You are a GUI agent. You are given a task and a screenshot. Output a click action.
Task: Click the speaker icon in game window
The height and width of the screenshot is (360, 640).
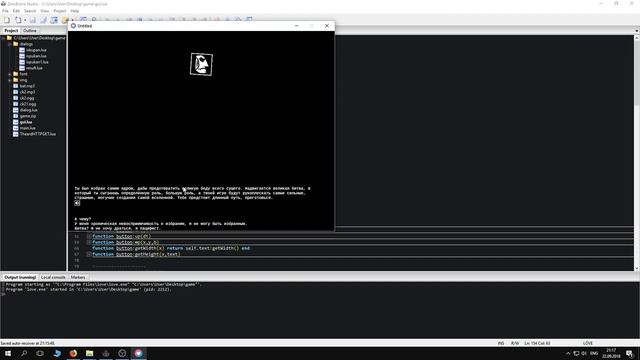pyautogui.click(x=77, y=203)
